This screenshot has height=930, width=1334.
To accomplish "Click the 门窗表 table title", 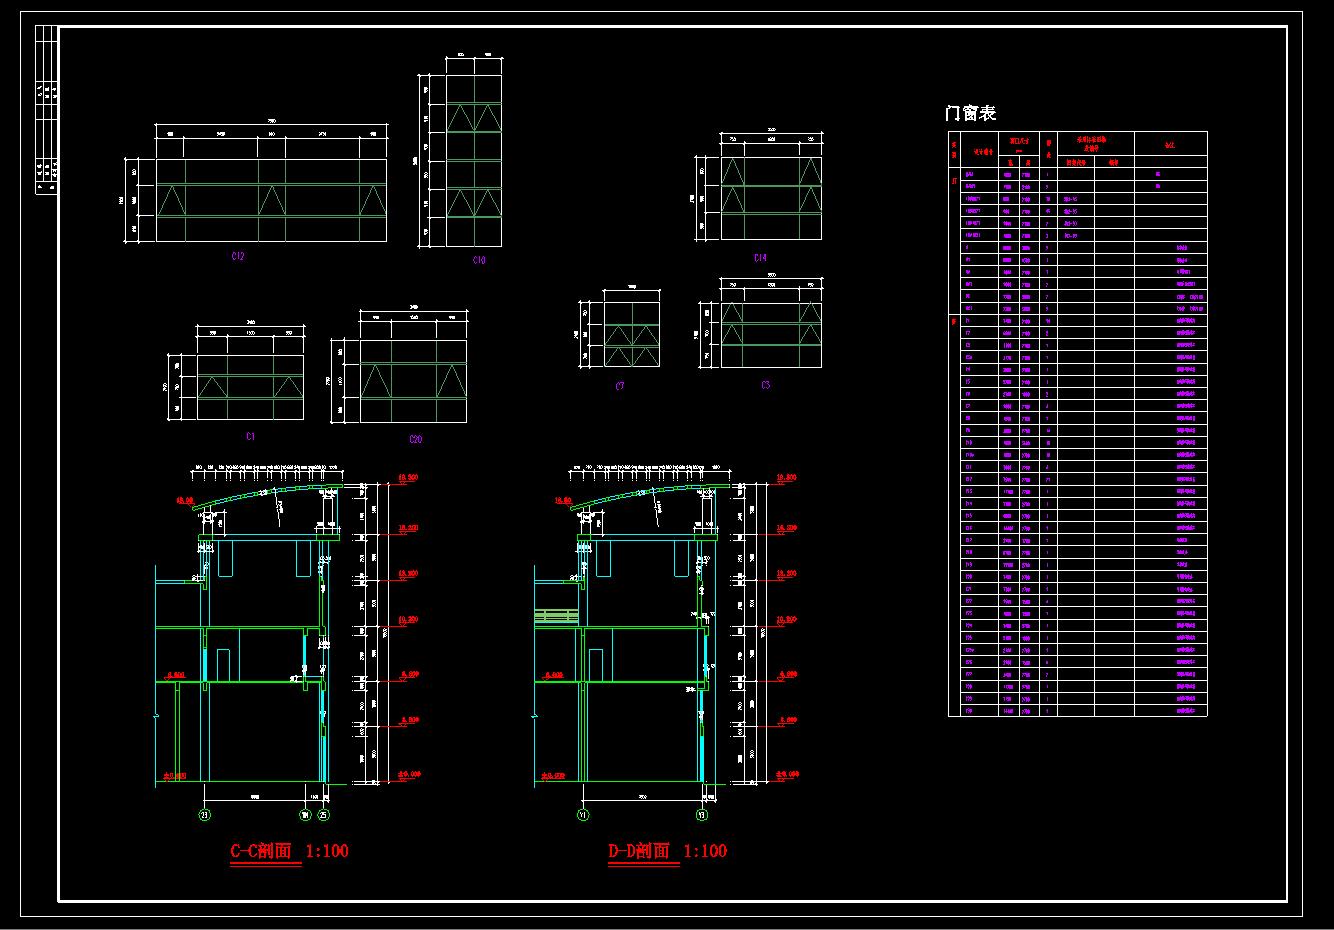I will click(x=971, y=113).
